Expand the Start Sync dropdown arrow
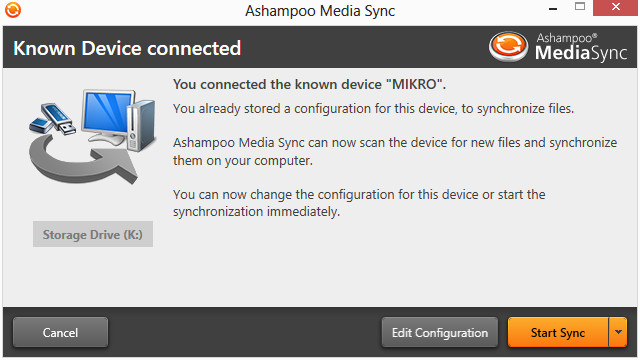This screenshot has width=640, height=360. (618, 332)
